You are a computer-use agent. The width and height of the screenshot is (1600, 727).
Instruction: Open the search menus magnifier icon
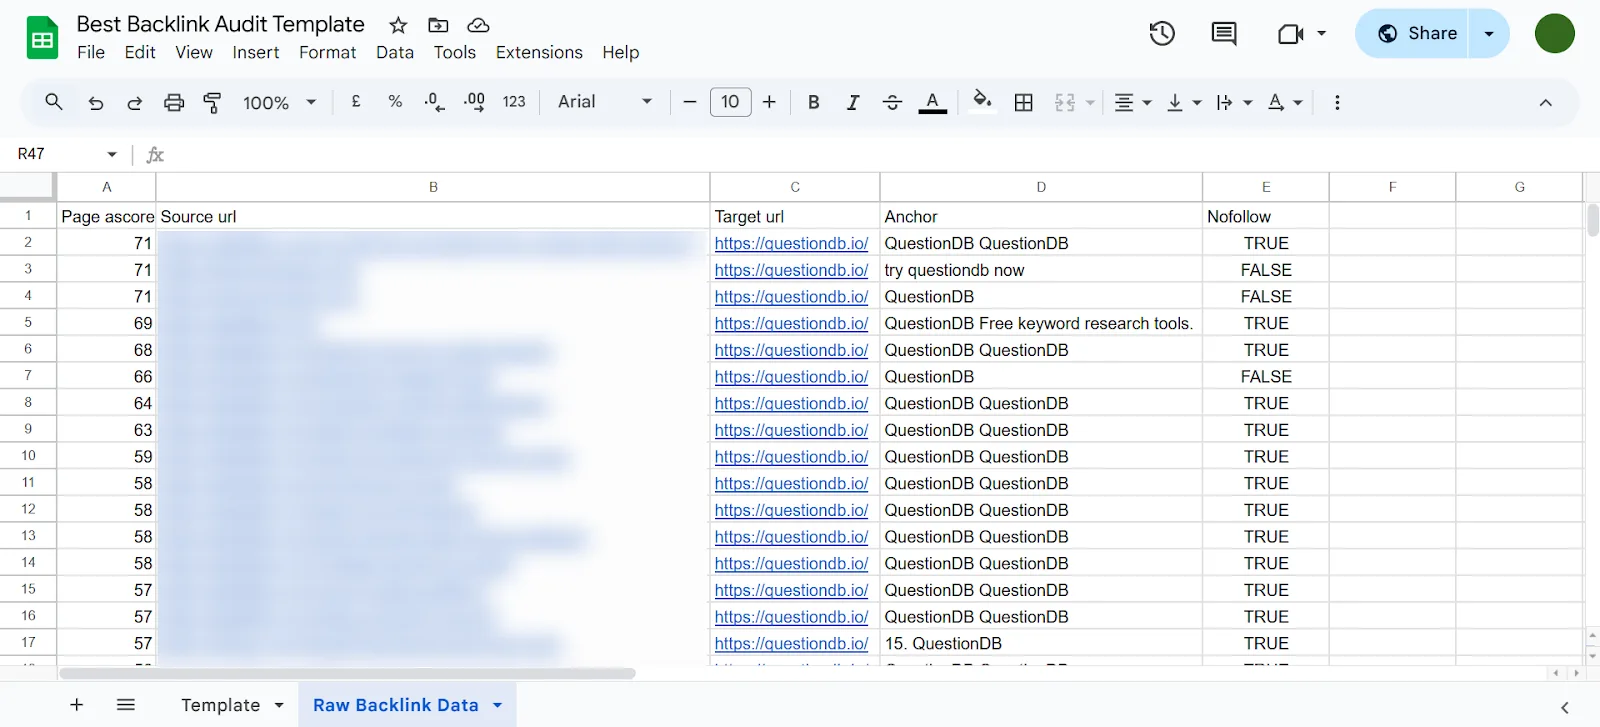[x=54, y=102]
